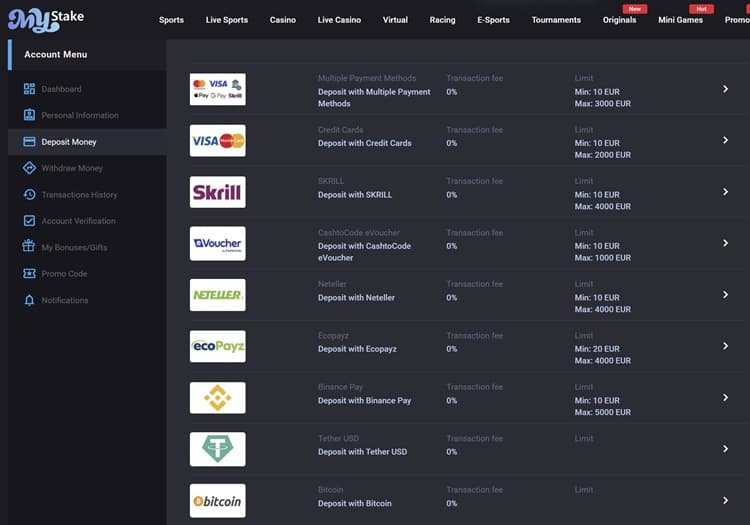Expand the Bitcoin deposit row arrow
The width and height of the screenshot is (750, 525).
coord(726,501)
